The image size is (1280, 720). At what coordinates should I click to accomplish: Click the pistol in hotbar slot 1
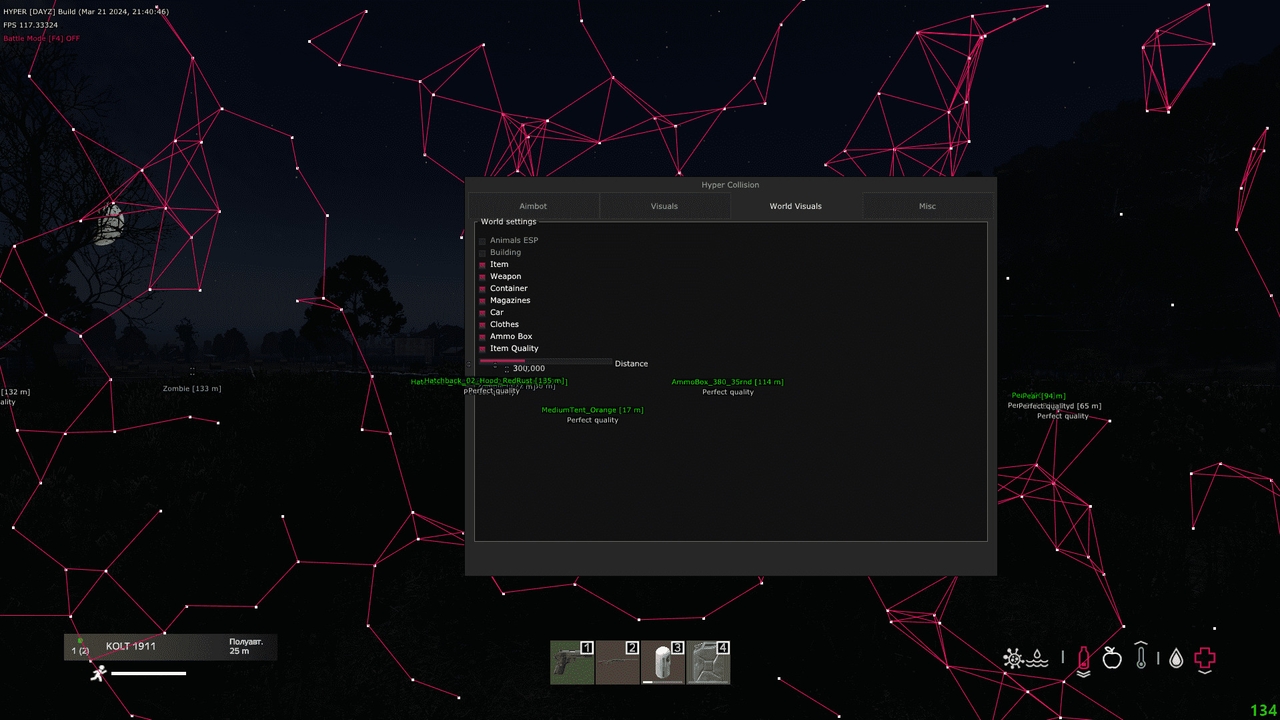click(x=572, y=662)
